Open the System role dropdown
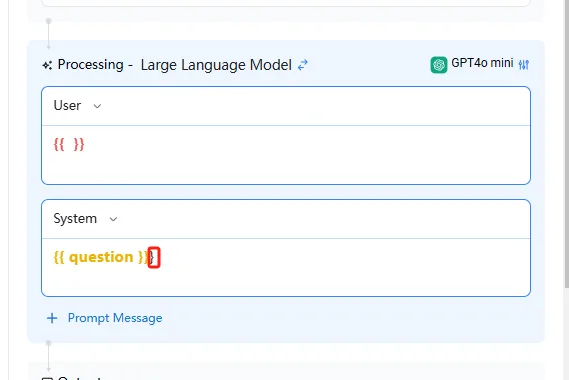569x380 pixels. 85,219
